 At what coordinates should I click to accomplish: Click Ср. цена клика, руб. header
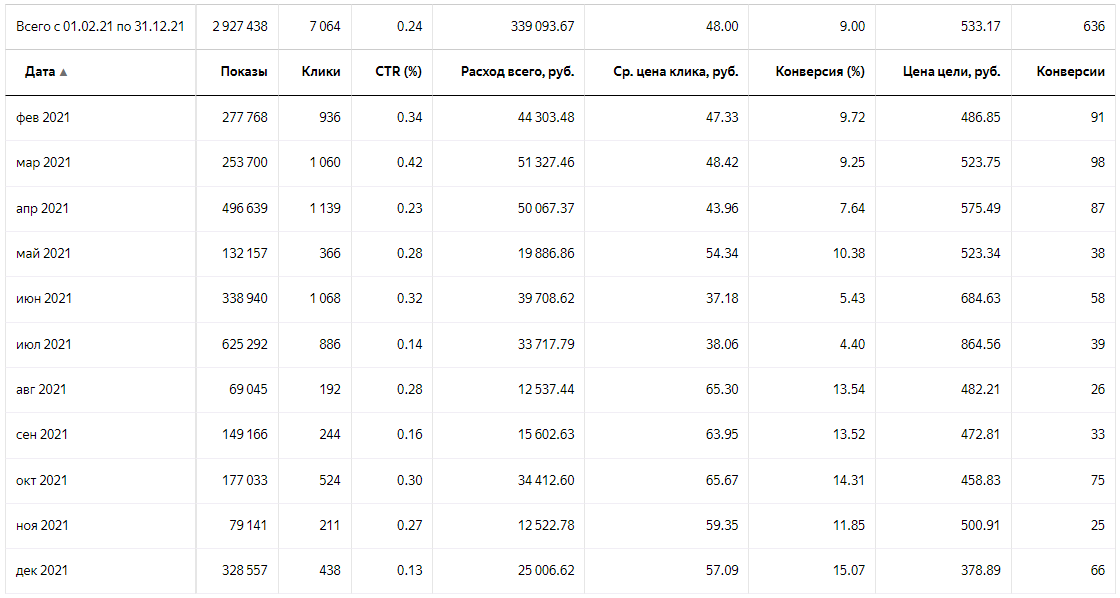[x=676, y=72]
